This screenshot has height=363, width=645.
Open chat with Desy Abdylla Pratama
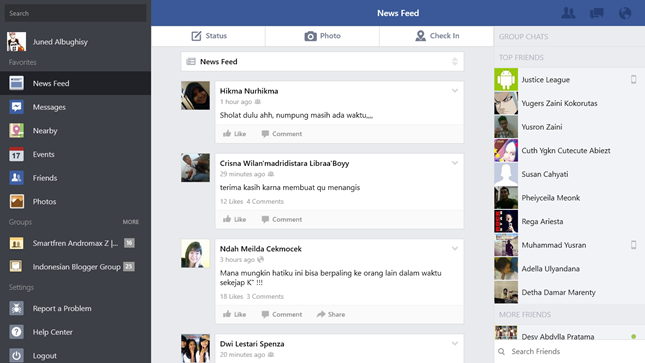pos(569,334)
